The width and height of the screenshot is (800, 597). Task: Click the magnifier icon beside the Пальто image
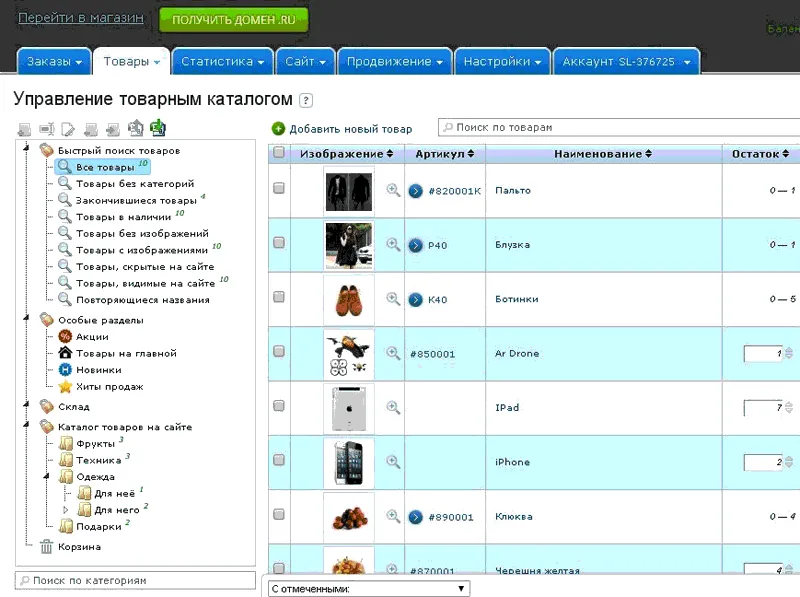coord(393,190)
